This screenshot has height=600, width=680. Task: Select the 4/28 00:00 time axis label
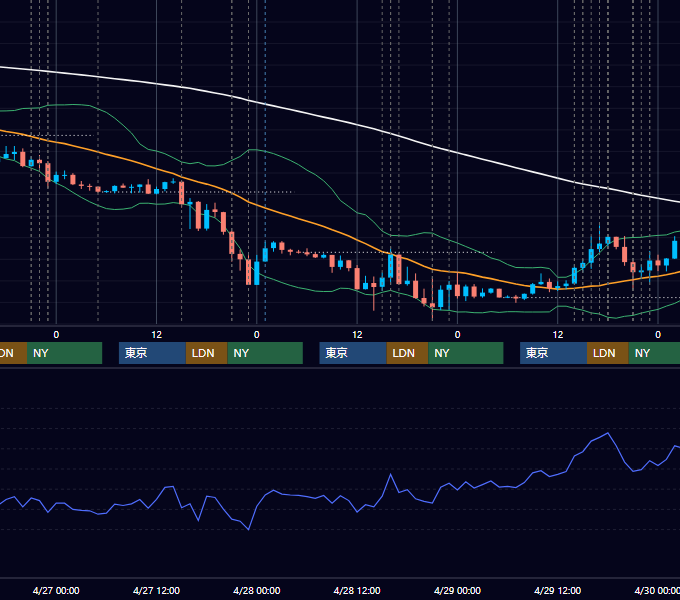(x=257, y=590)
